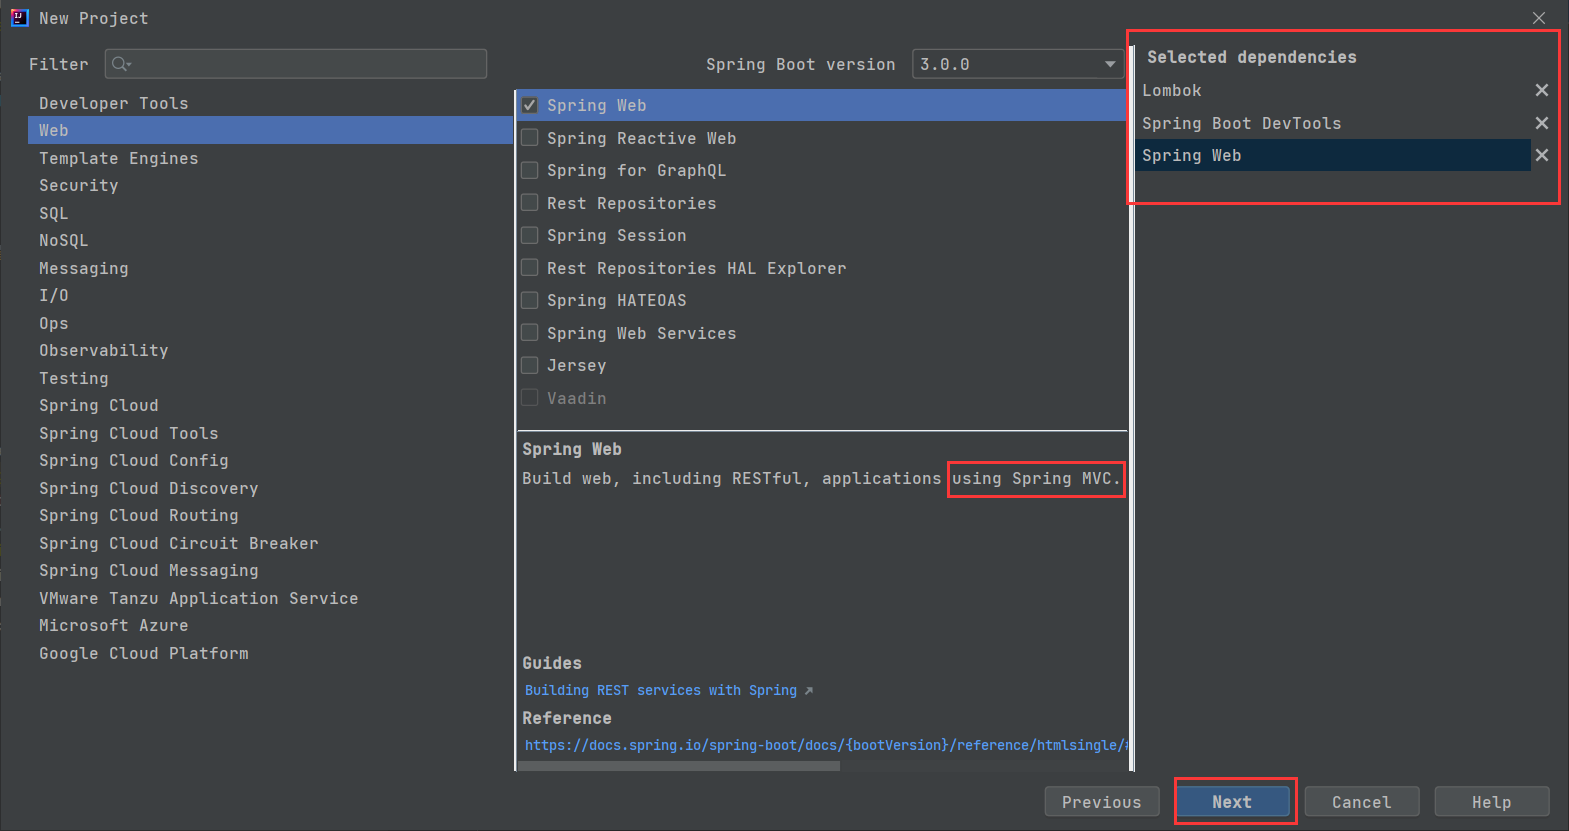
Task: Enable Spring Web Services checkbox
Action: [x=530, y=333]
